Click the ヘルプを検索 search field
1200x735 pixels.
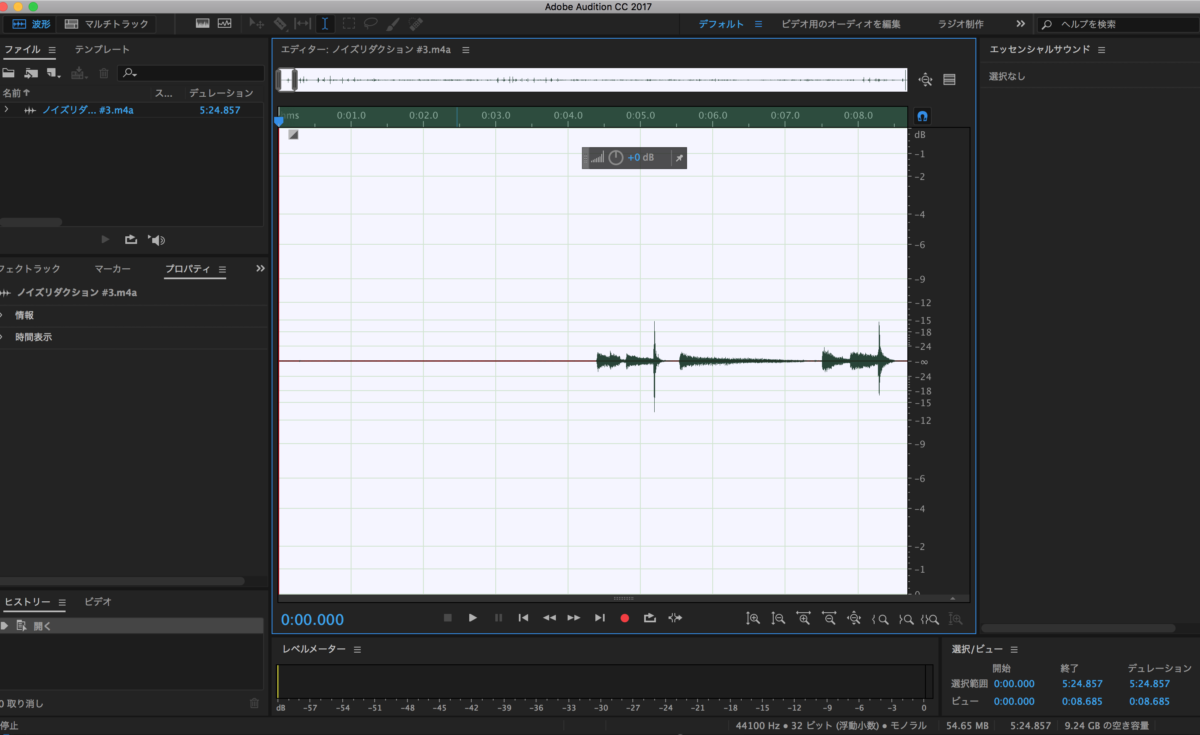pyautogui.click(x=1116, y=23)
